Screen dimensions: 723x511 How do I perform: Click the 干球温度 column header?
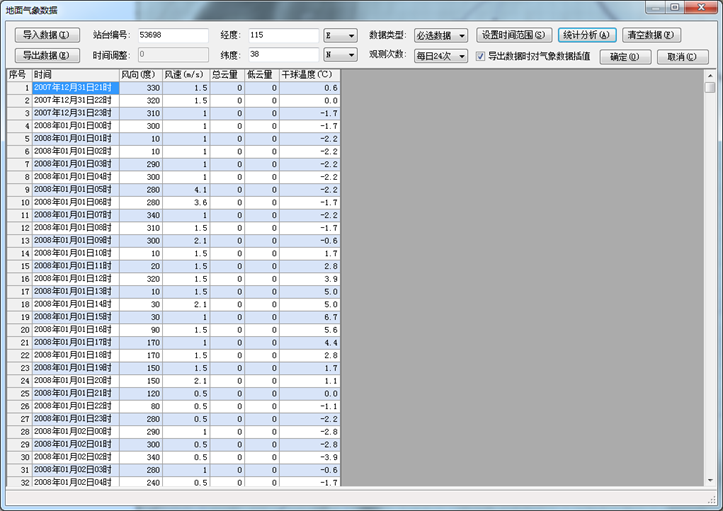pyautogui.click(x=309, y=75)
